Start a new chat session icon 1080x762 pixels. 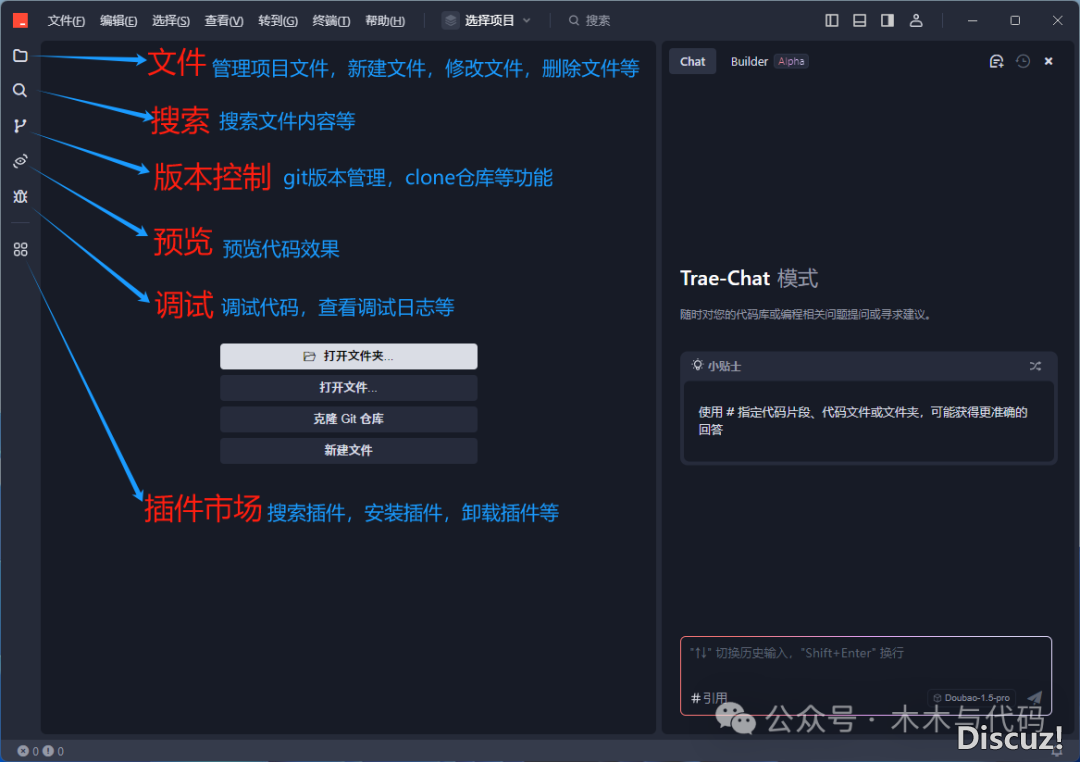[996, 61]
